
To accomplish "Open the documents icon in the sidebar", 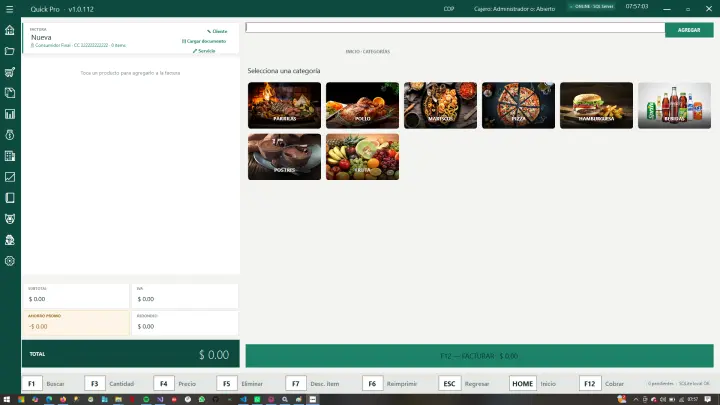I will (10, 93).
